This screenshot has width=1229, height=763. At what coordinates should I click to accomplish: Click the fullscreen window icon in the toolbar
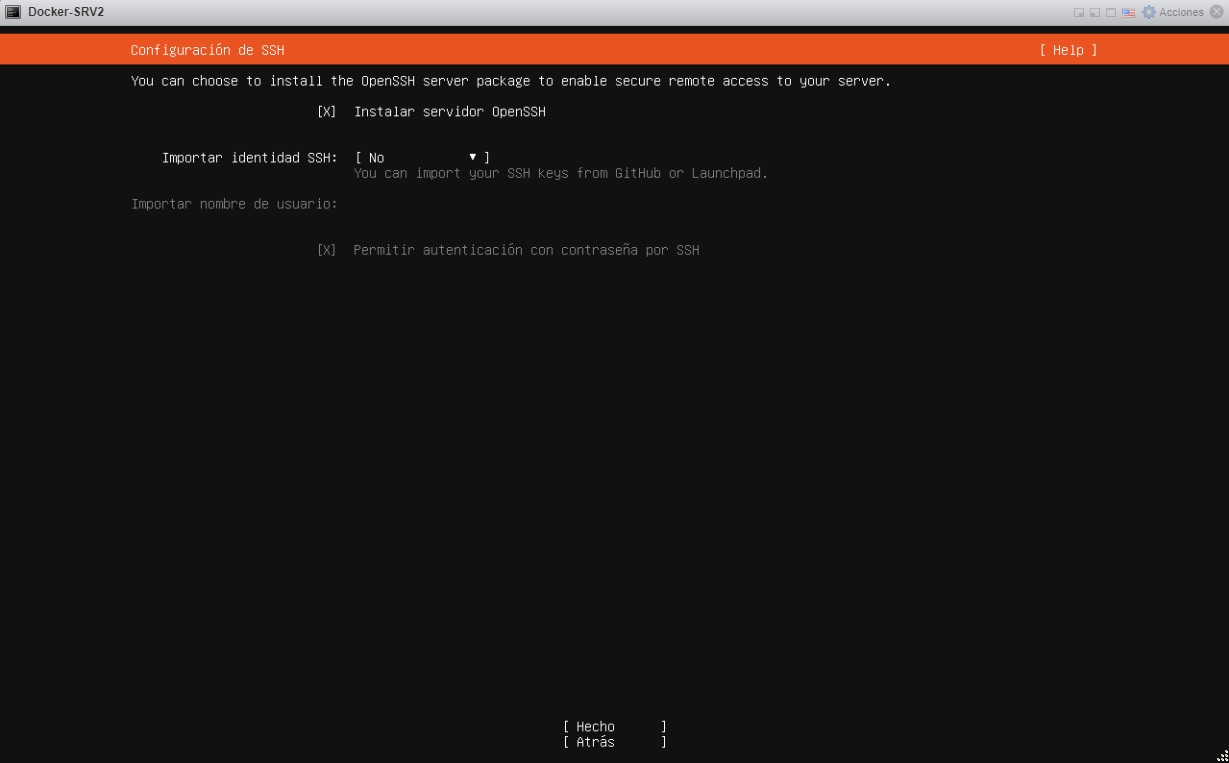[x=1111, y=11]
